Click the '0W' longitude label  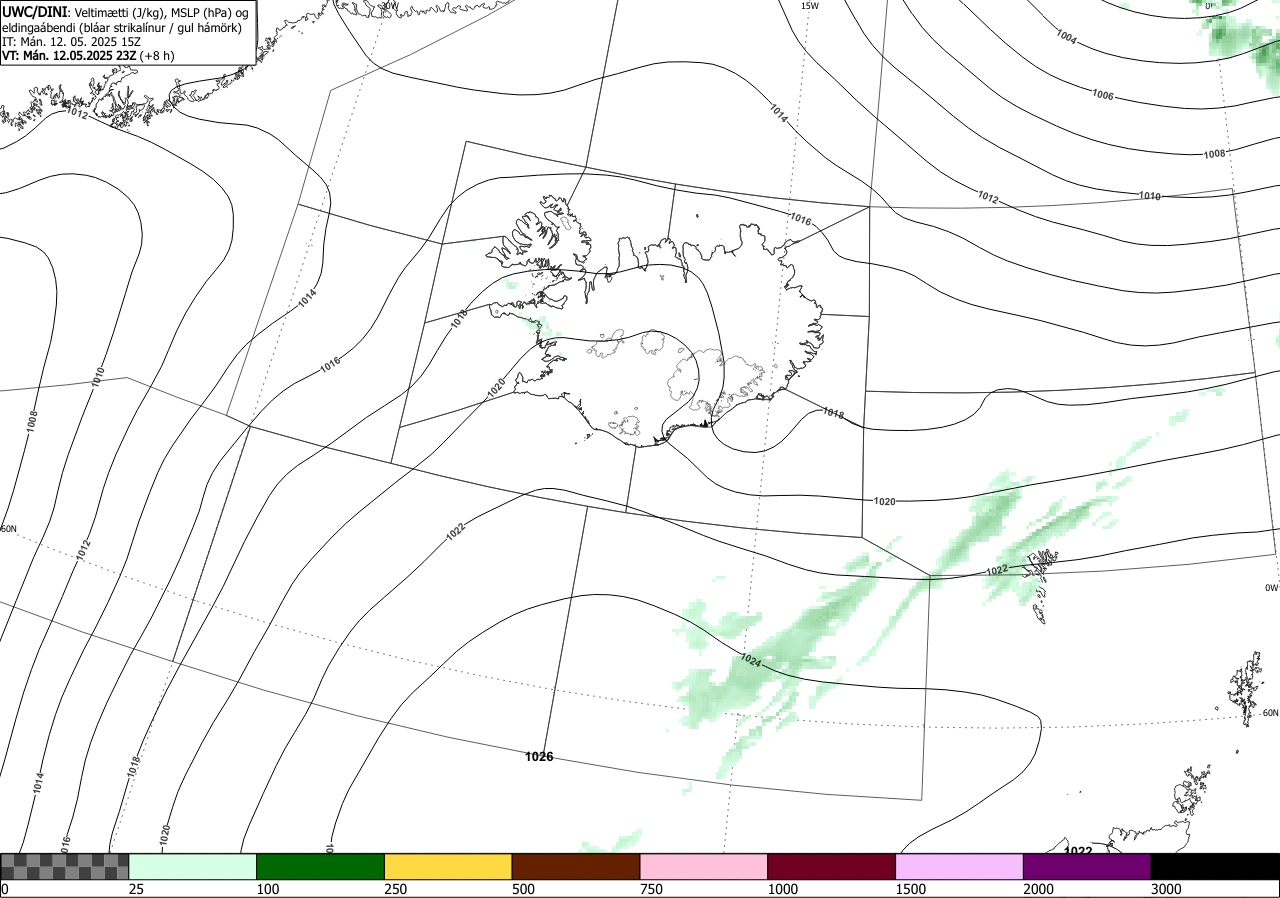click(x=1271, y=588)
